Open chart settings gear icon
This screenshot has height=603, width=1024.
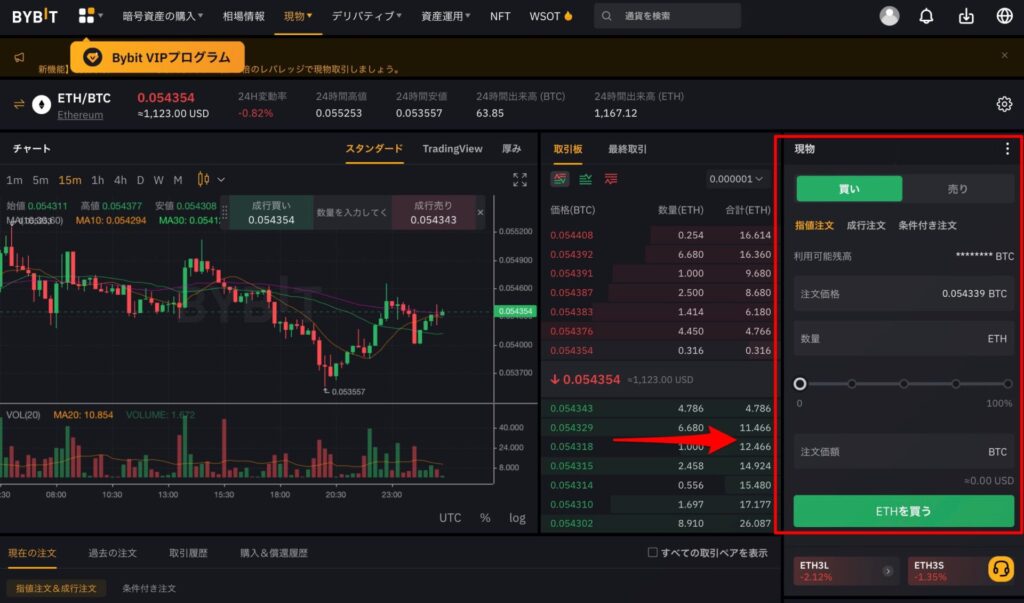pyautogui.click(x=1004, y=104)
